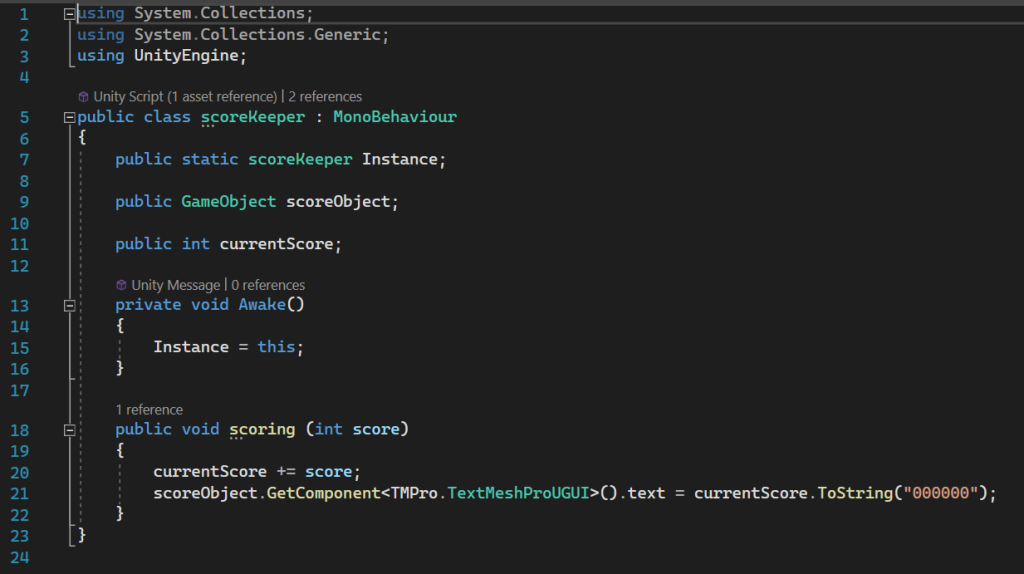Screen dimensions: 1024x574
Task: Collapse the using directives block at line 1
Action: [x=69, y=15]
